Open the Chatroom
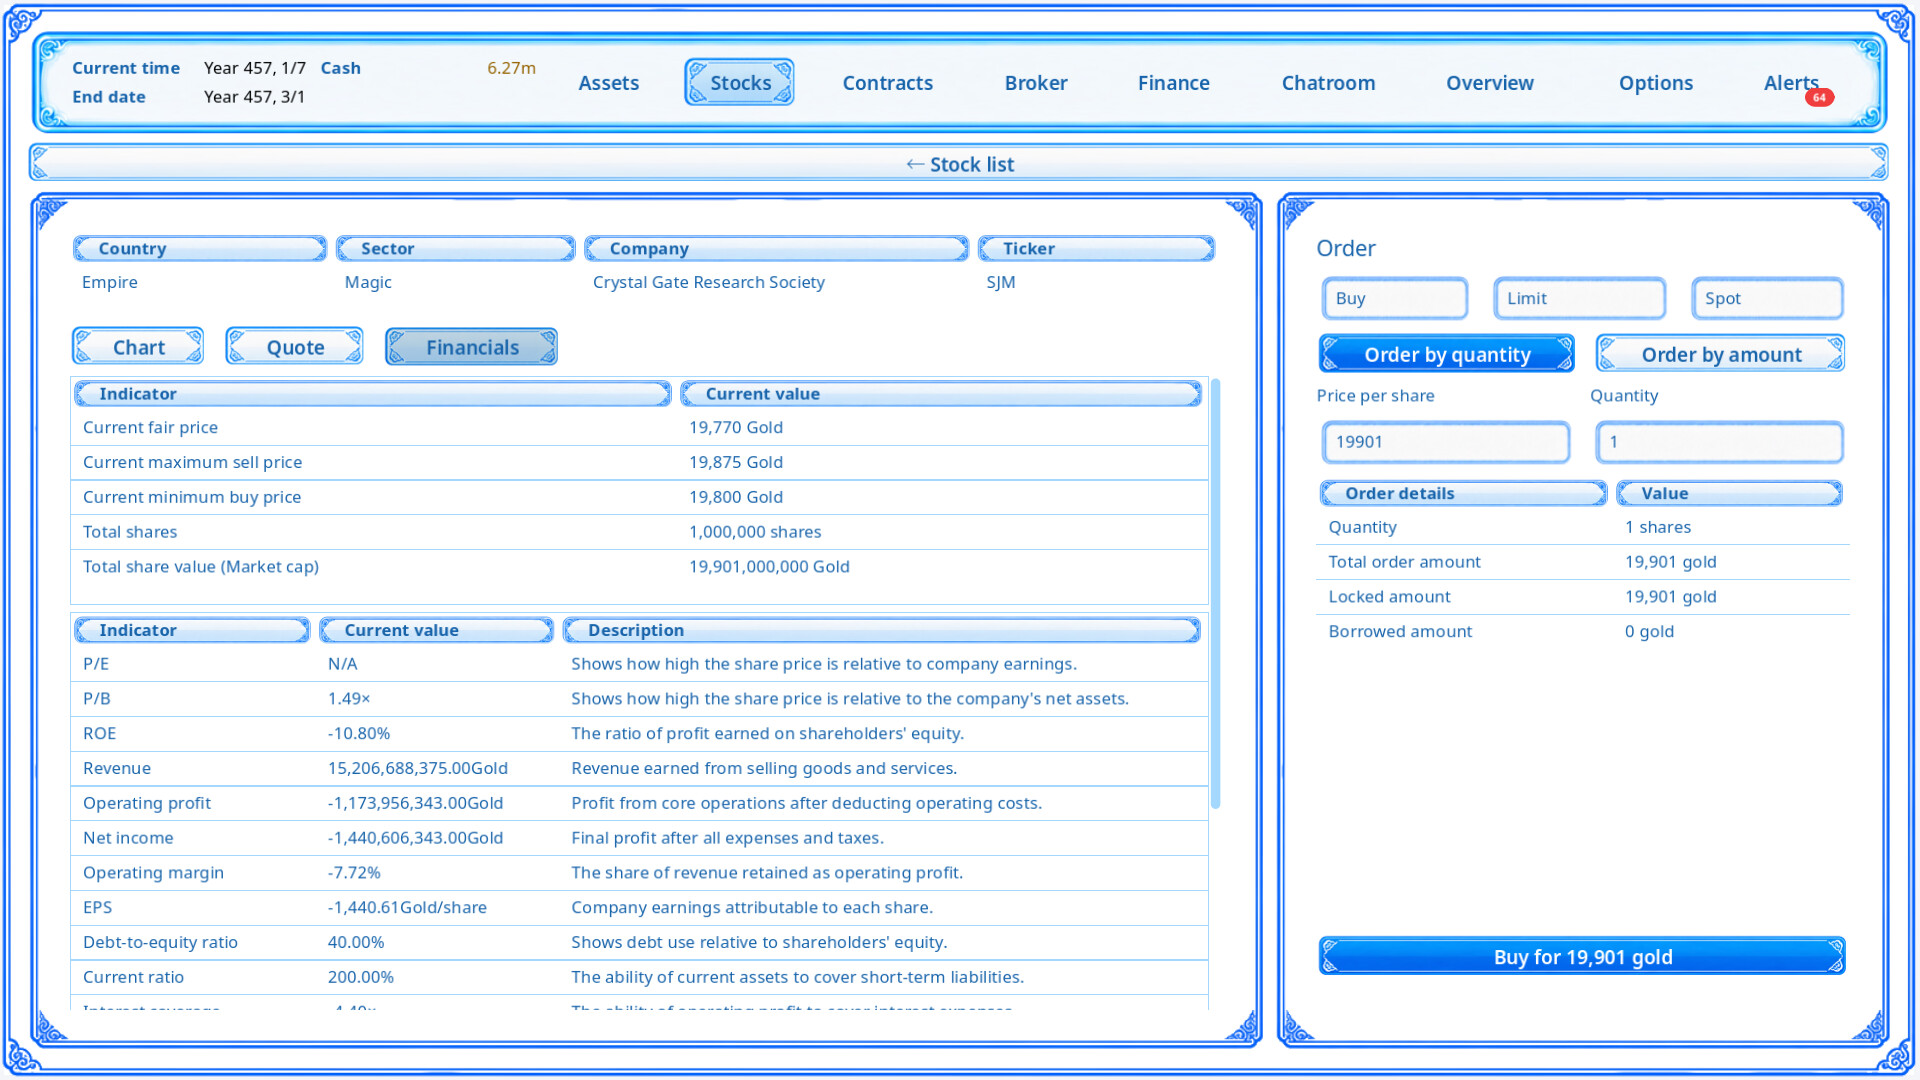This screenshot has height=1080, width=1920. (1328, 83)
